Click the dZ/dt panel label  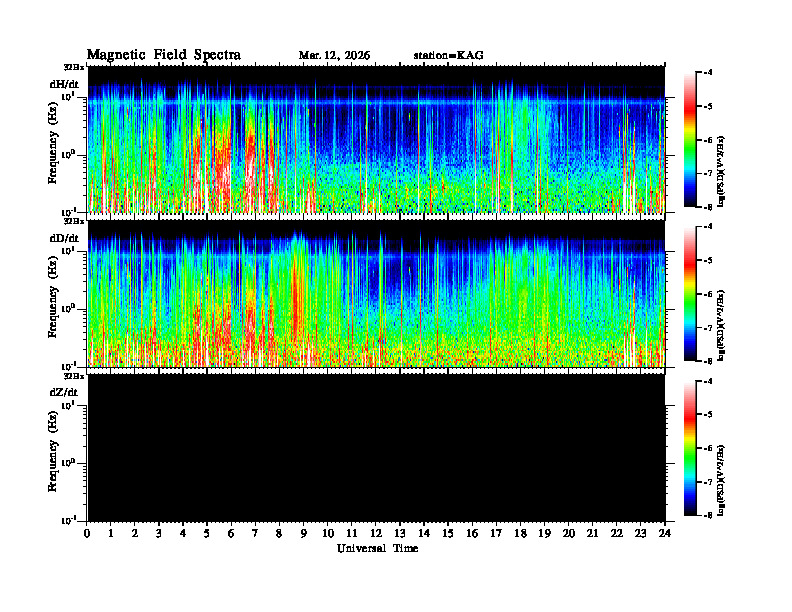click(x=64, y=392)
